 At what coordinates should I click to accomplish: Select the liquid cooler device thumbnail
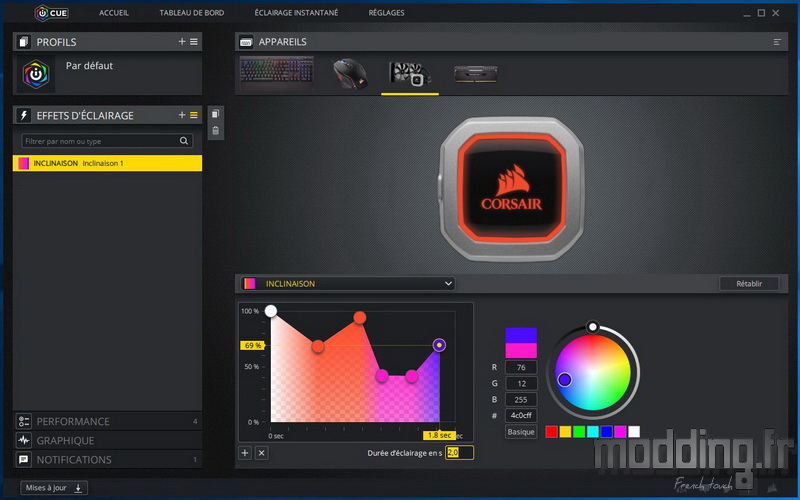point(410,74)
